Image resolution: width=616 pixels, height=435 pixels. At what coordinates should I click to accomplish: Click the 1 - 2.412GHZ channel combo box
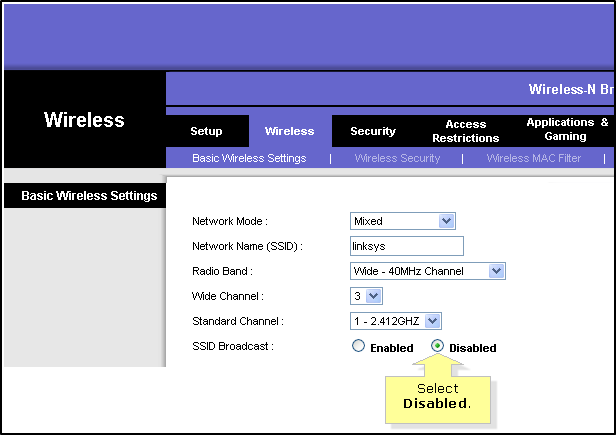396,321
